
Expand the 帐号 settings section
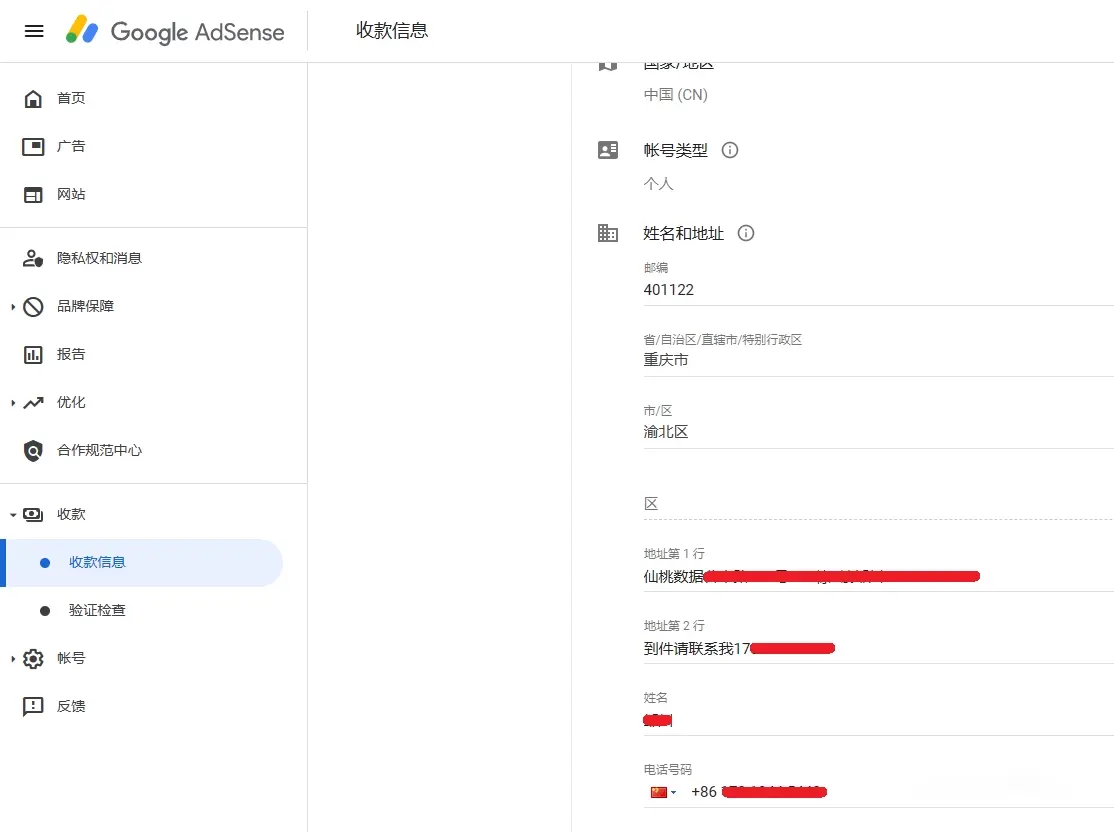(x=12, y=658)
